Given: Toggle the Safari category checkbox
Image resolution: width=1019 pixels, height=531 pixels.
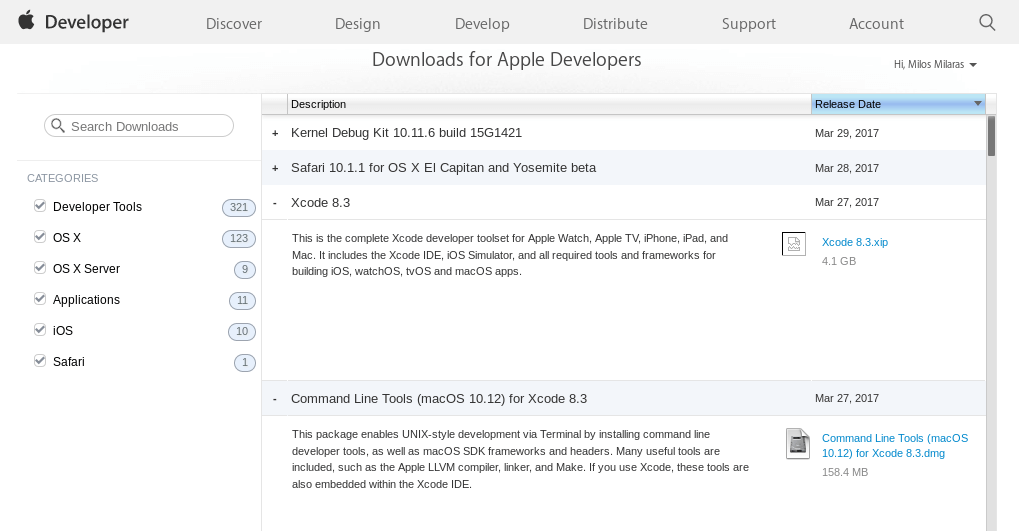Looking at the screenshot, I should 40,361.
